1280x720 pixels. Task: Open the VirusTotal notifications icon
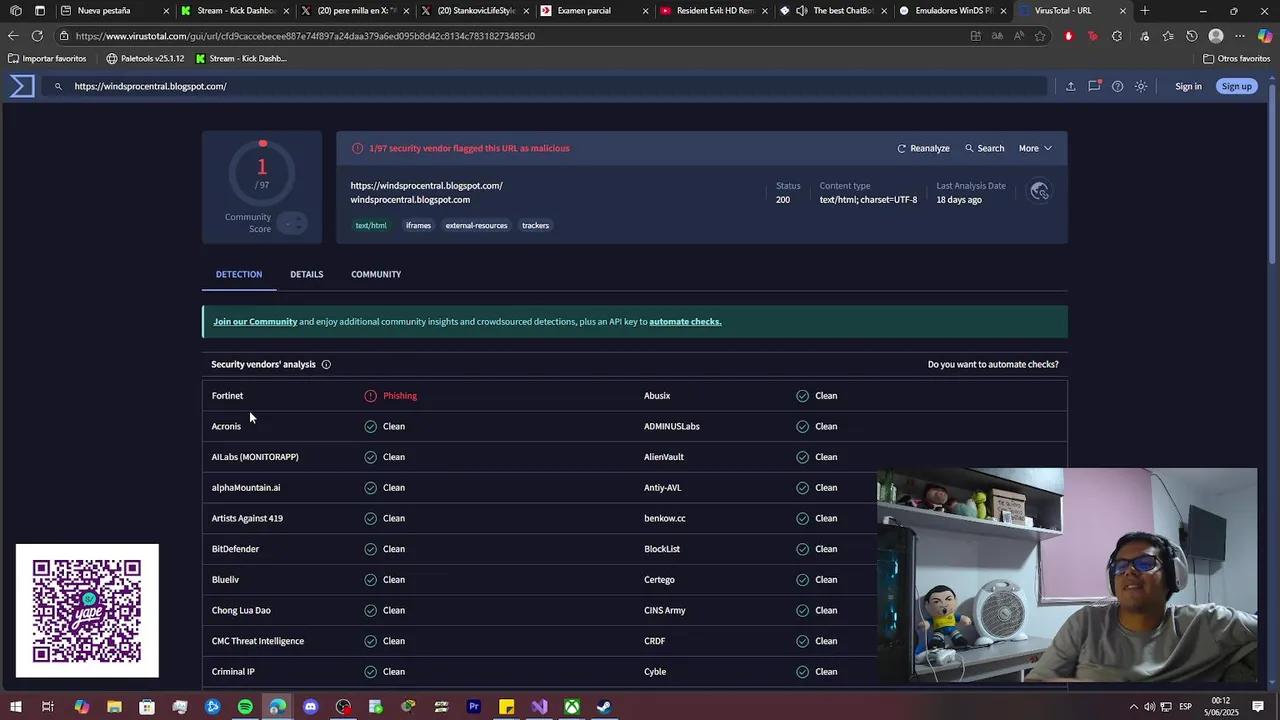[x=1094, y=86]
